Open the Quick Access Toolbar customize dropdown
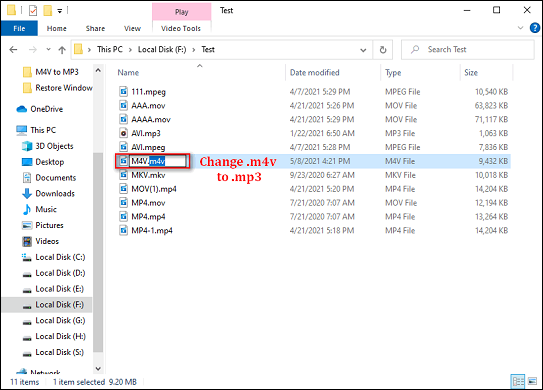Viewport: 543px width, 390px height. click(60, 11)
